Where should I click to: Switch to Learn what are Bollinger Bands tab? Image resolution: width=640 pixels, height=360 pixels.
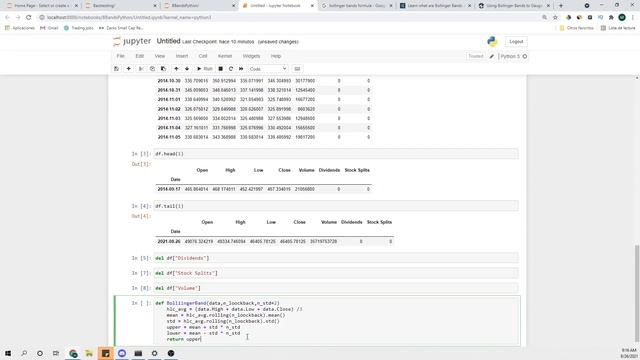pyautogui.click(x=435, y=6)
